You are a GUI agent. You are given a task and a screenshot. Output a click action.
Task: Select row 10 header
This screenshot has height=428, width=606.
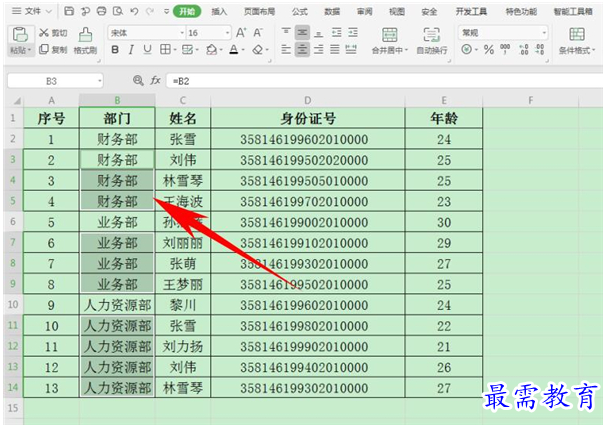coord(13,304)
